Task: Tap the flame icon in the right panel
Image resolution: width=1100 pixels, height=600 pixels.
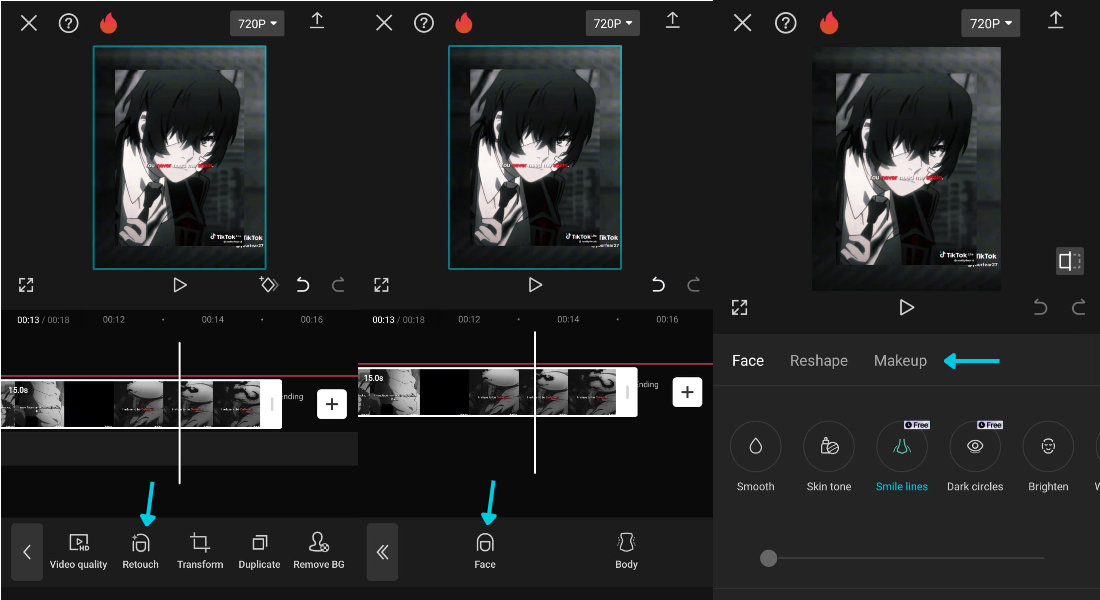Action: 829,23
